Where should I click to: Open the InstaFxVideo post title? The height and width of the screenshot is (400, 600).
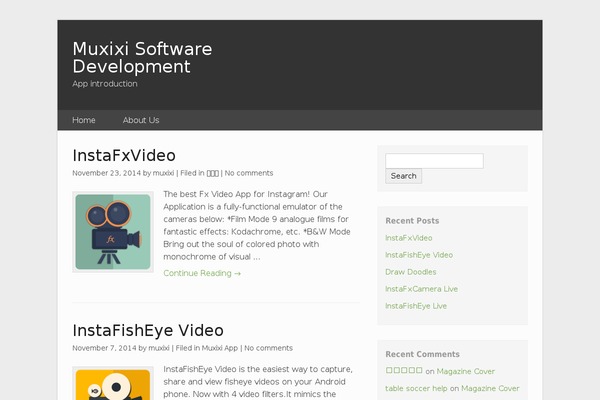tap(124, 155)
